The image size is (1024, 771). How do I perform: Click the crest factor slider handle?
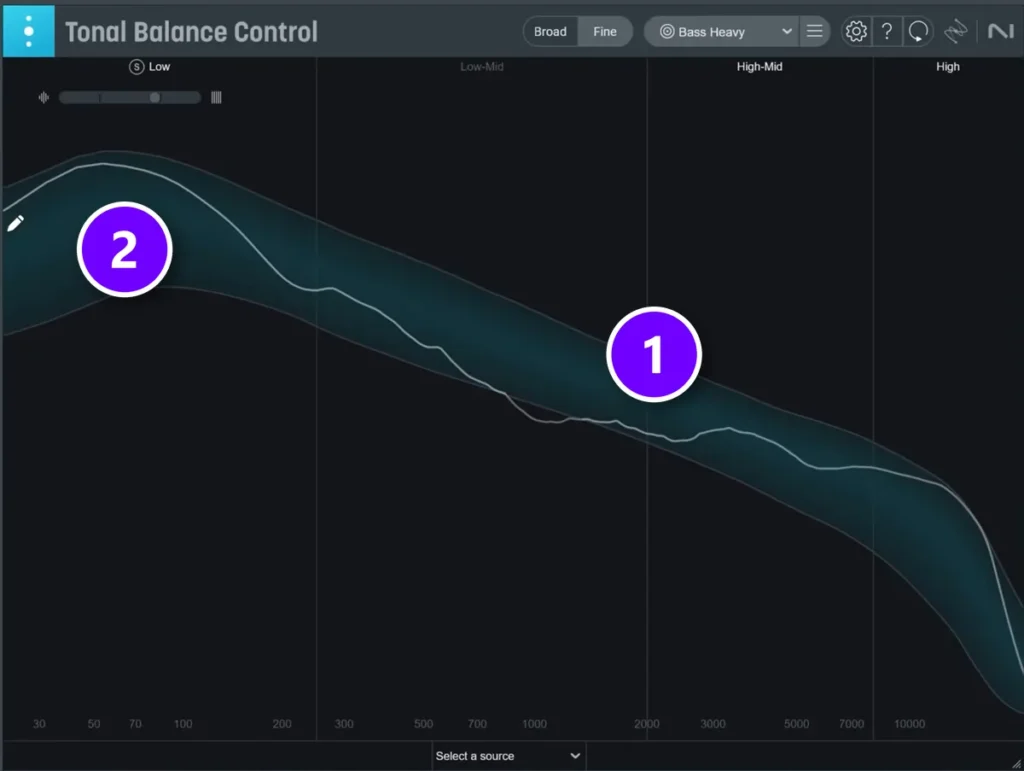[x=155, y=97]
